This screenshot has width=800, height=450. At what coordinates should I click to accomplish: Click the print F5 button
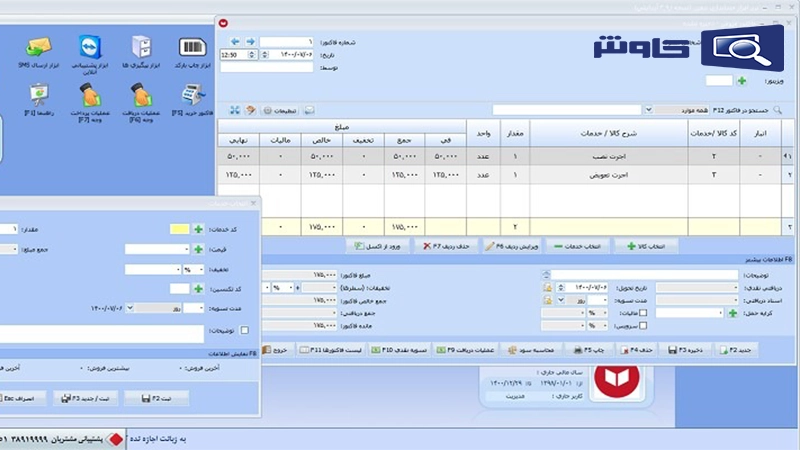pos(589,350)
